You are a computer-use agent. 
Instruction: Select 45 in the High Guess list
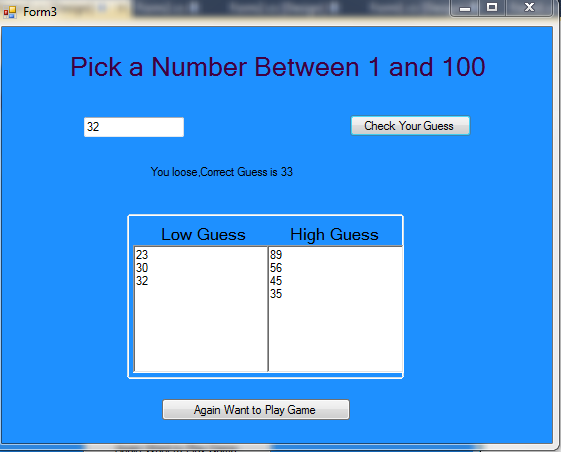point(276,281)
